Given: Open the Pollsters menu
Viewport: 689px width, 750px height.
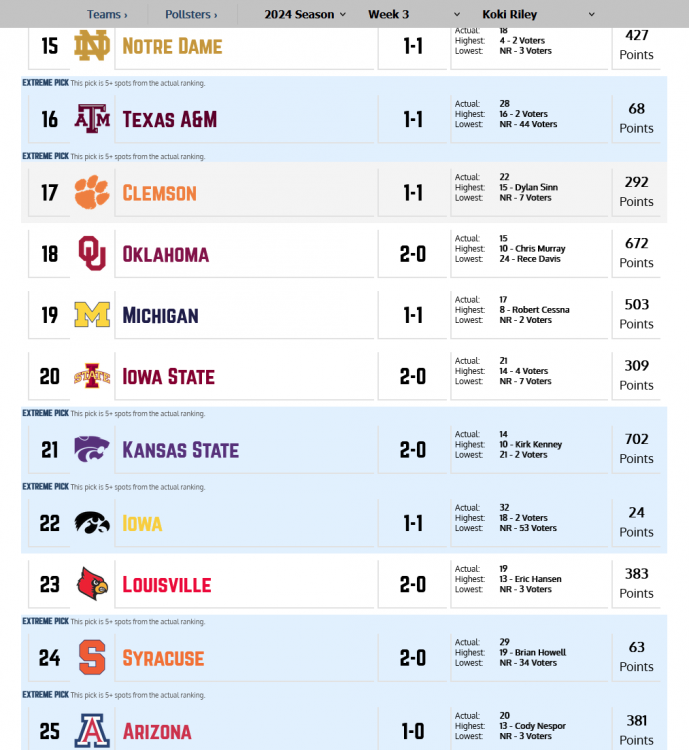Looking at the screenshot, I should [191, 14].
